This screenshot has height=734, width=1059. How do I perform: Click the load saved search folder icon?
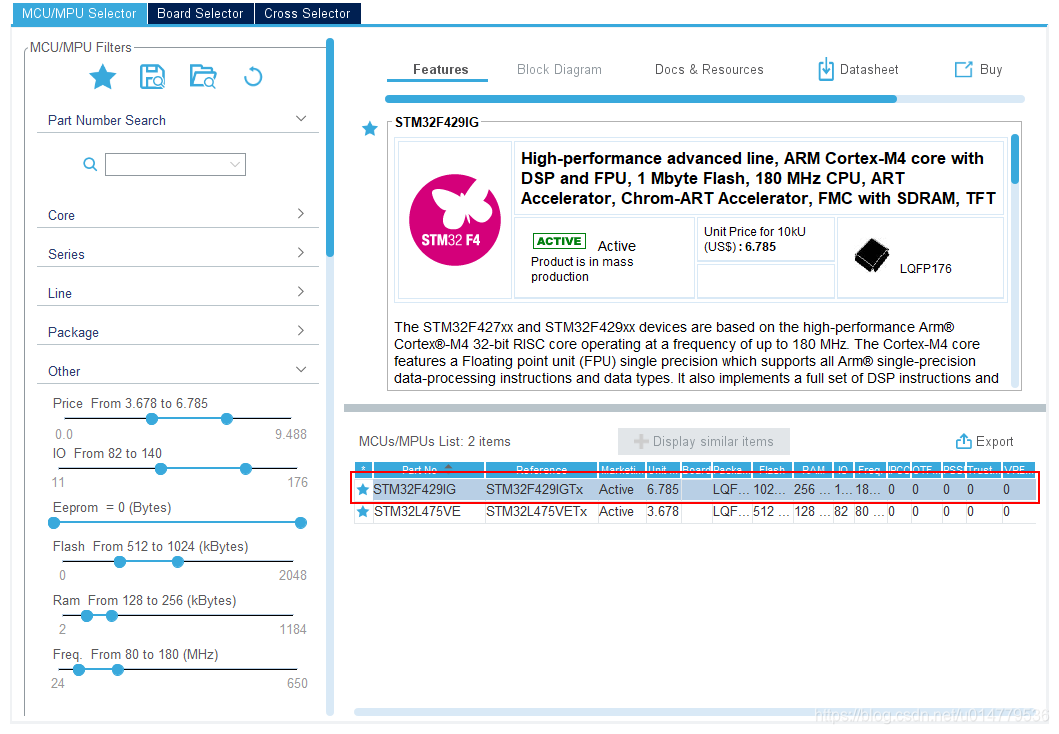[x=203, y=77]
